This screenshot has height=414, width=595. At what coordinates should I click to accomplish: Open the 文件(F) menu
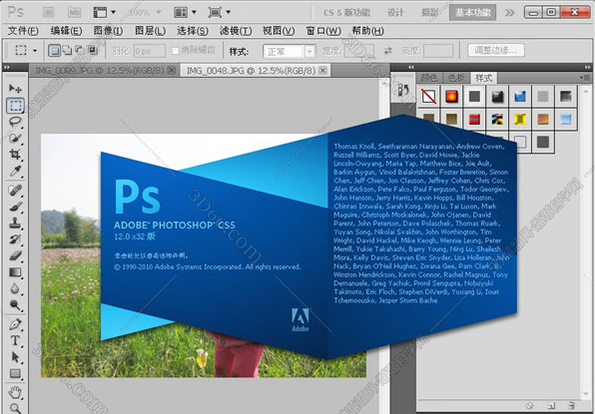(23, 31)
